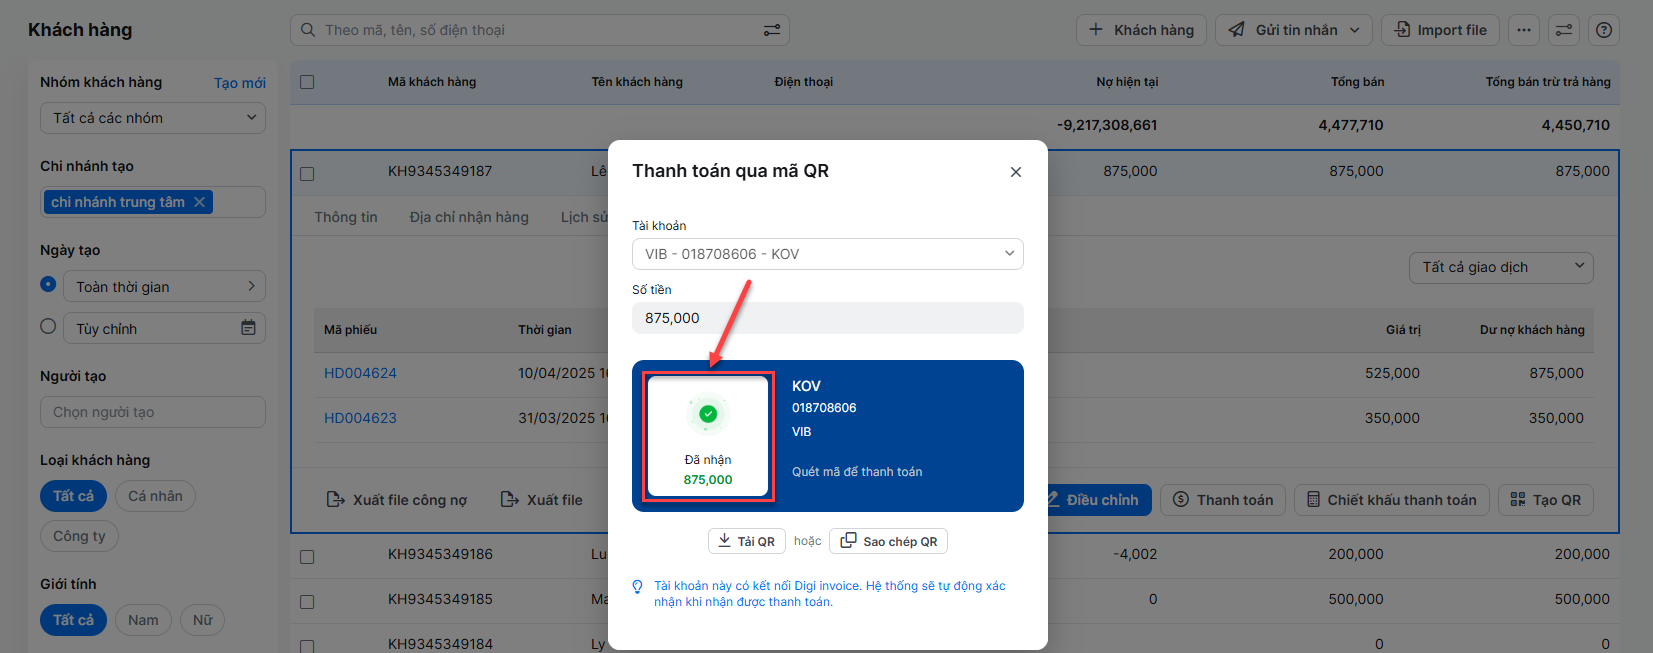Click the search magnifier icon
The height and width of the screenshot is (653, 1653).
pos(308,30)
